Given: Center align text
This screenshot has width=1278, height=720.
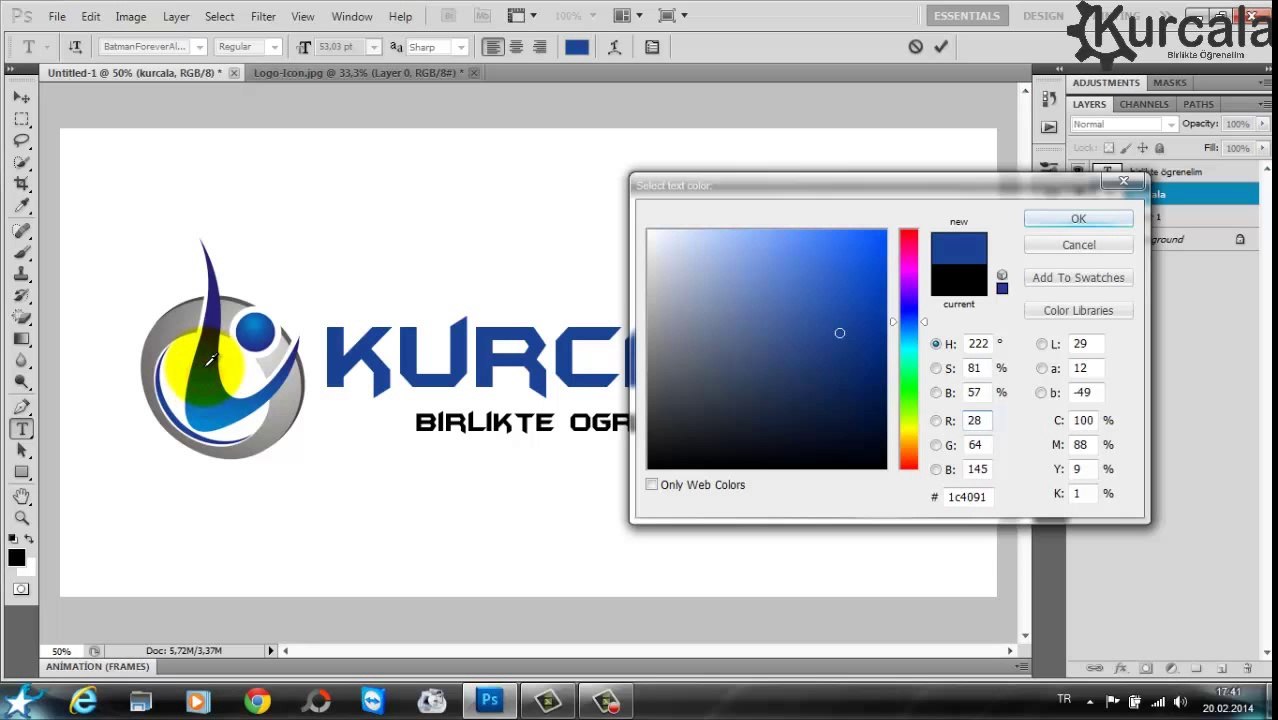Looking at the screenshot, I should click(516, 47).
